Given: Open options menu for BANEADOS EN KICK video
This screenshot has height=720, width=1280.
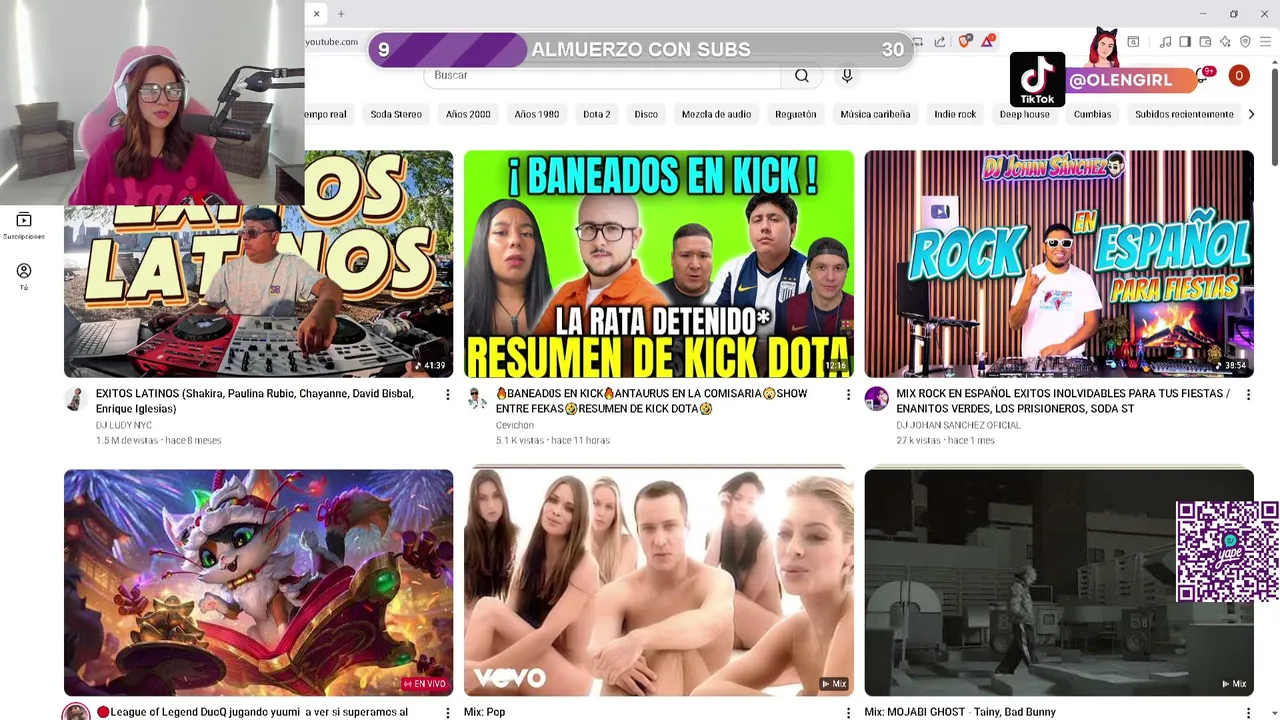Looking at the screenshot, I should (x=848, y=395).
